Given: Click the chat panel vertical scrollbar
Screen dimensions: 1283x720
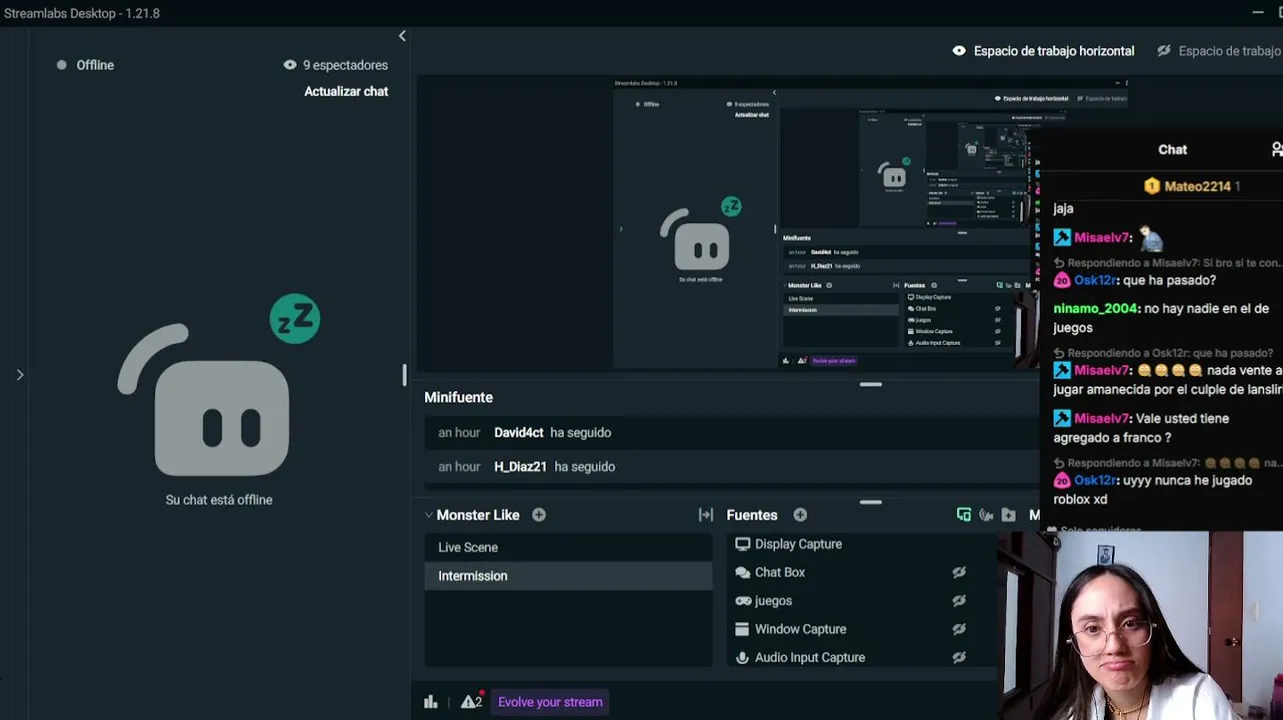Looking at the screenshot, I should click(404, 375).
